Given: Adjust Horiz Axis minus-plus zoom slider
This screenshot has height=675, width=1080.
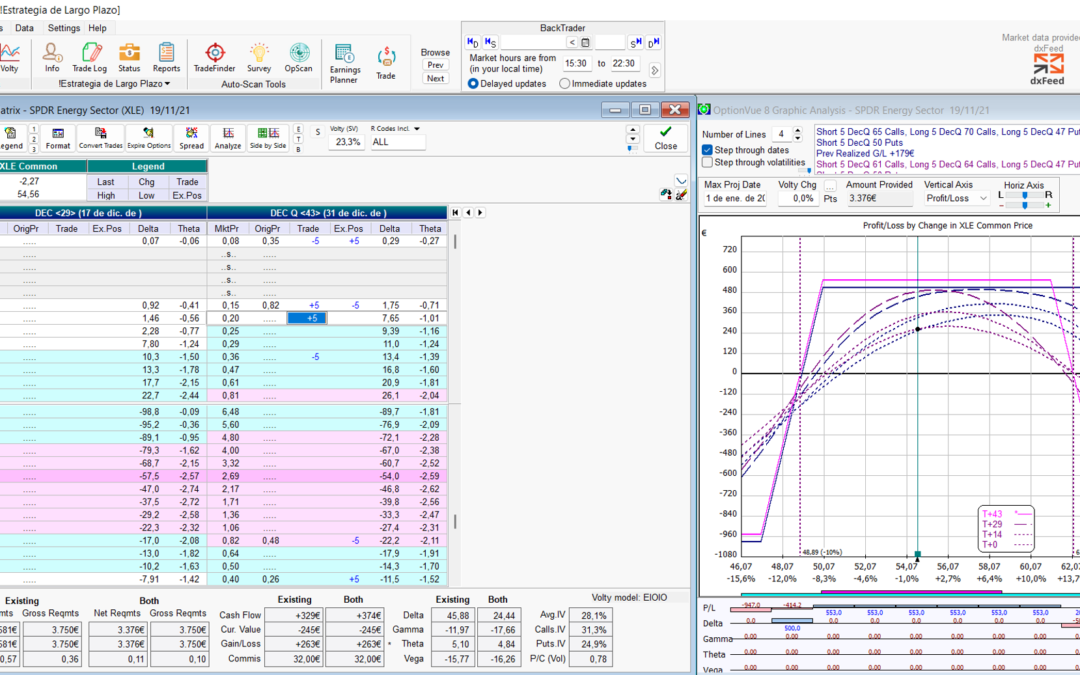Looking at the screenshot, I should pos(1025,205).
